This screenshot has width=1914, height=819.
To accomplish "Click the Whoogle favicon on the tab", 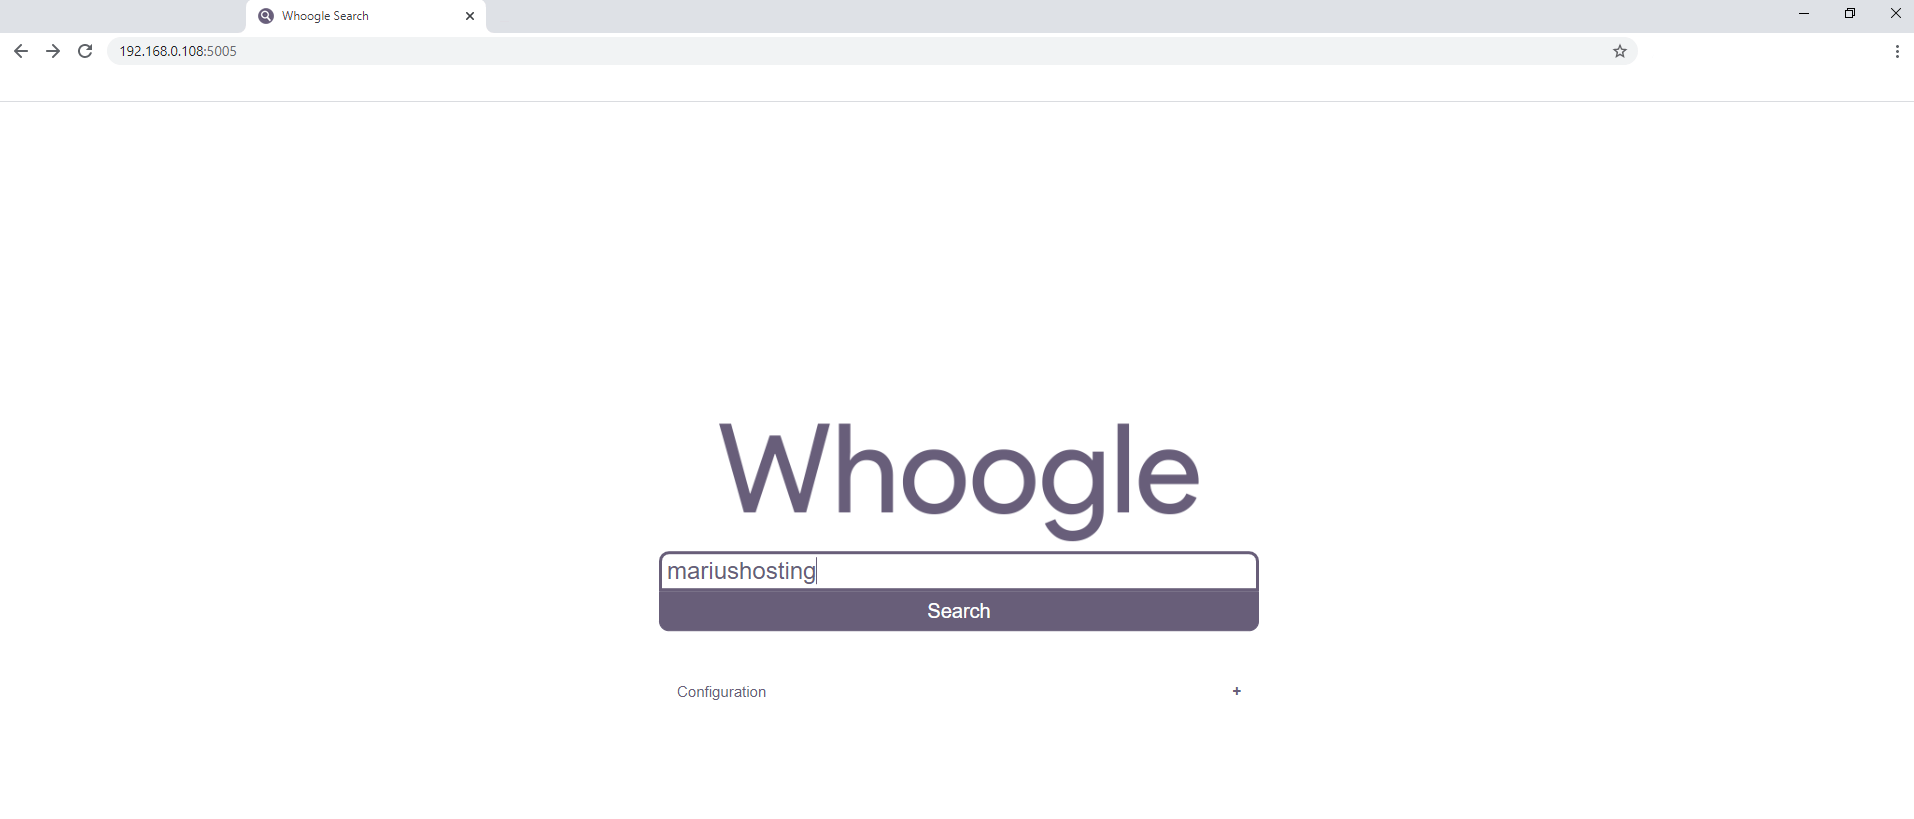I will coord(265,16).
